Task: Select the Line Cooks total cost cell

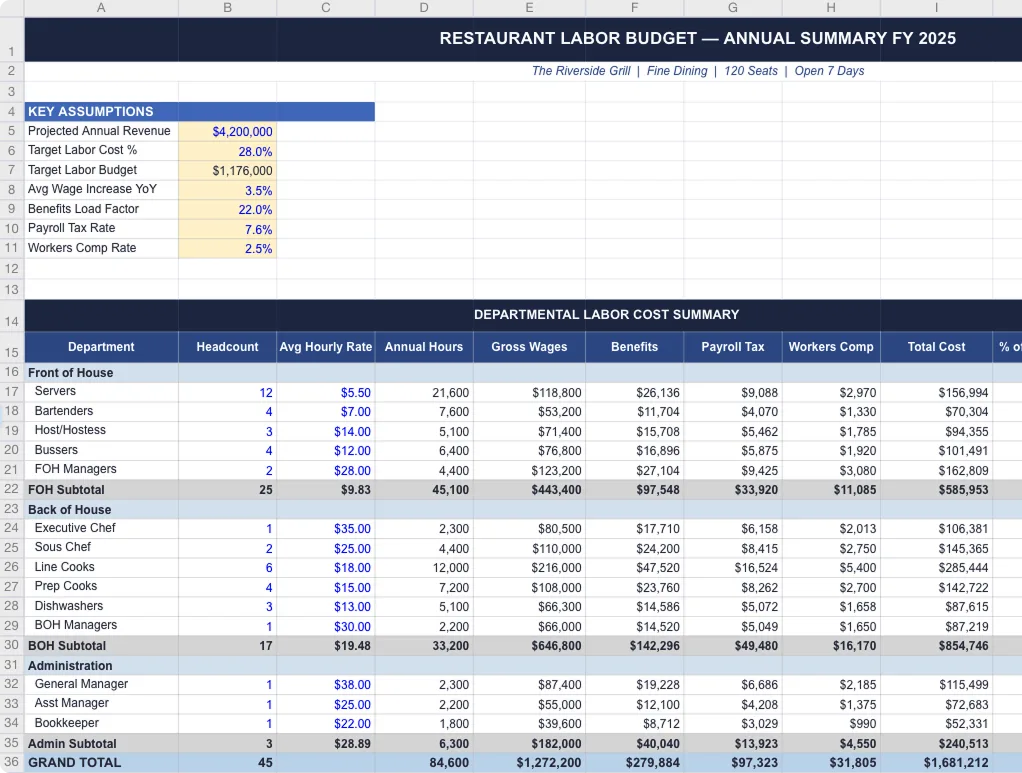Action: [x=936, y=567]
